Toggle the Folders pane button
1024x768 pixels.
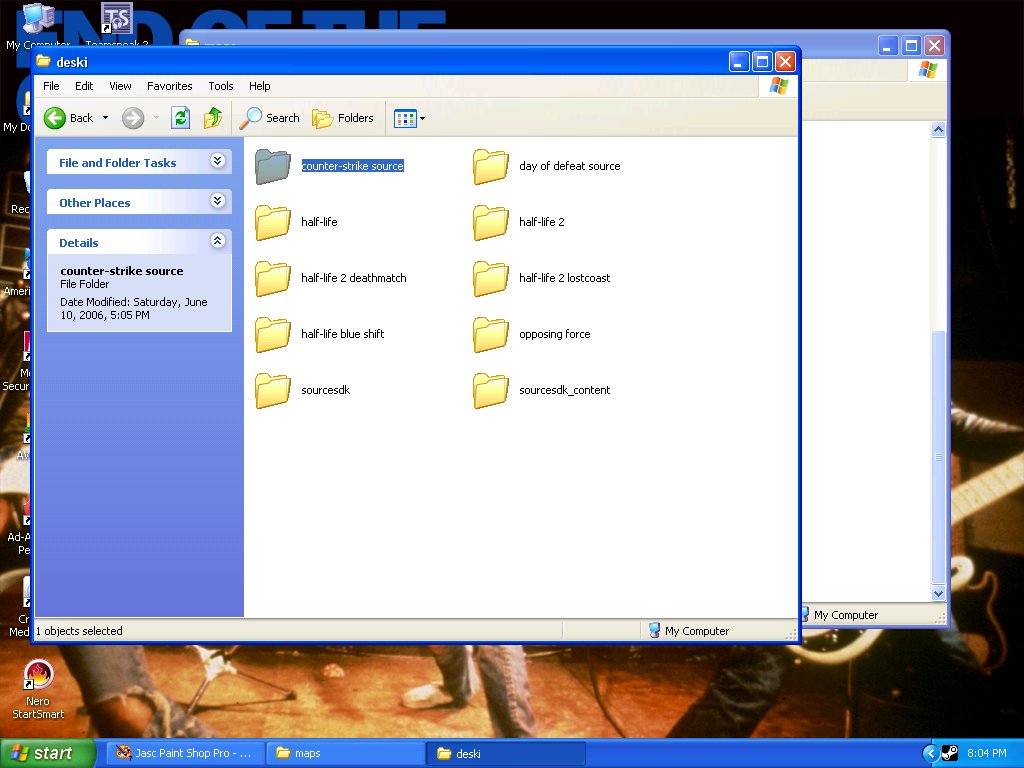(x=343, y=118)
